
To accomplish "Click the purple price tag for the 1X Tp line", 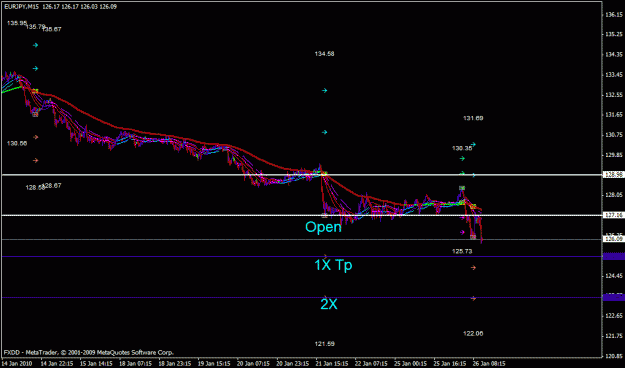I will (614, 256).
